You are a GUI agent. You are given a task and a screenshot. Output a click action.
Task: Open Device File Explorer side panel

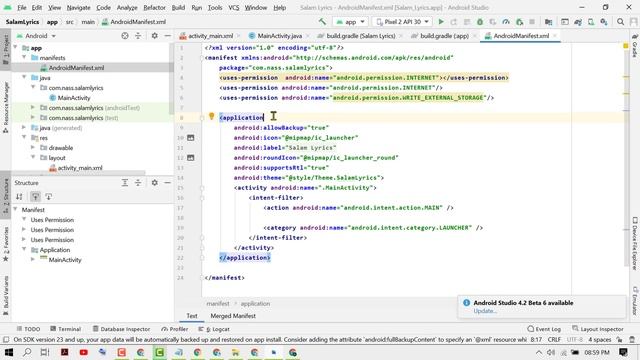click(x=635, y=243)
